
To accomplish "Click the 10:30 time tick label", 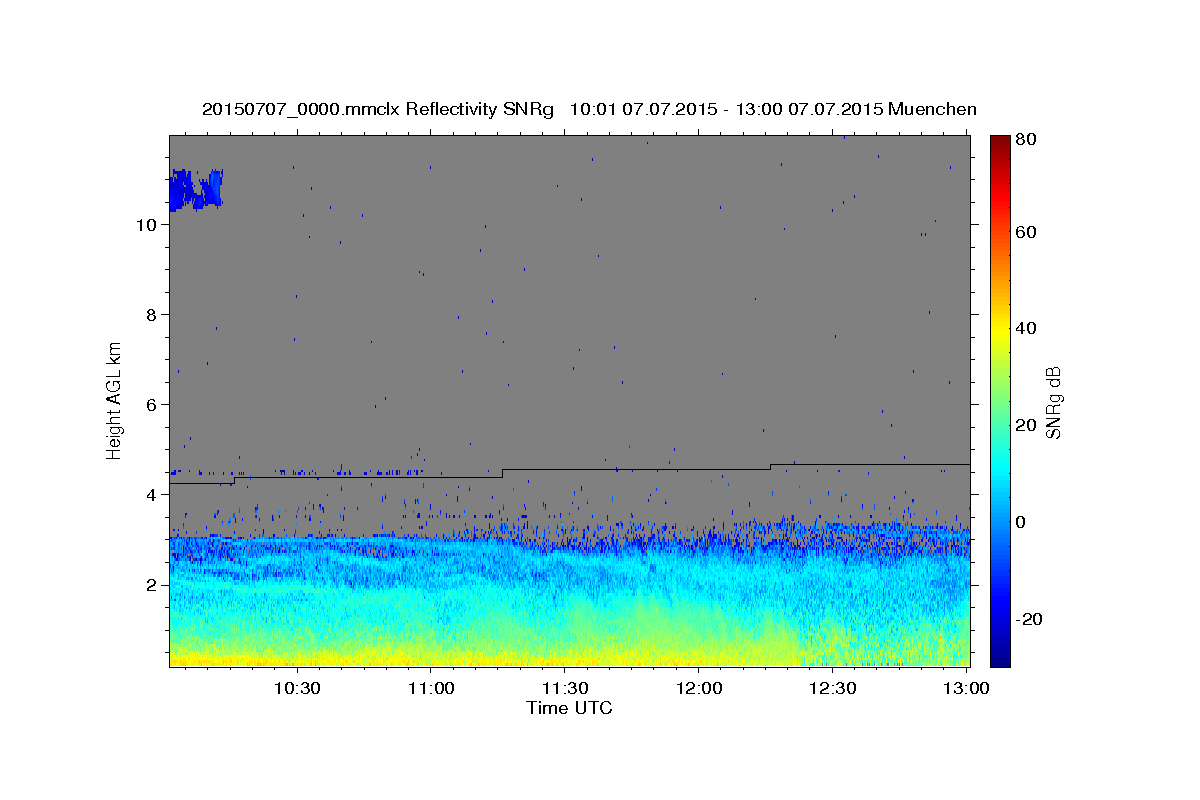I will [297, 689].
